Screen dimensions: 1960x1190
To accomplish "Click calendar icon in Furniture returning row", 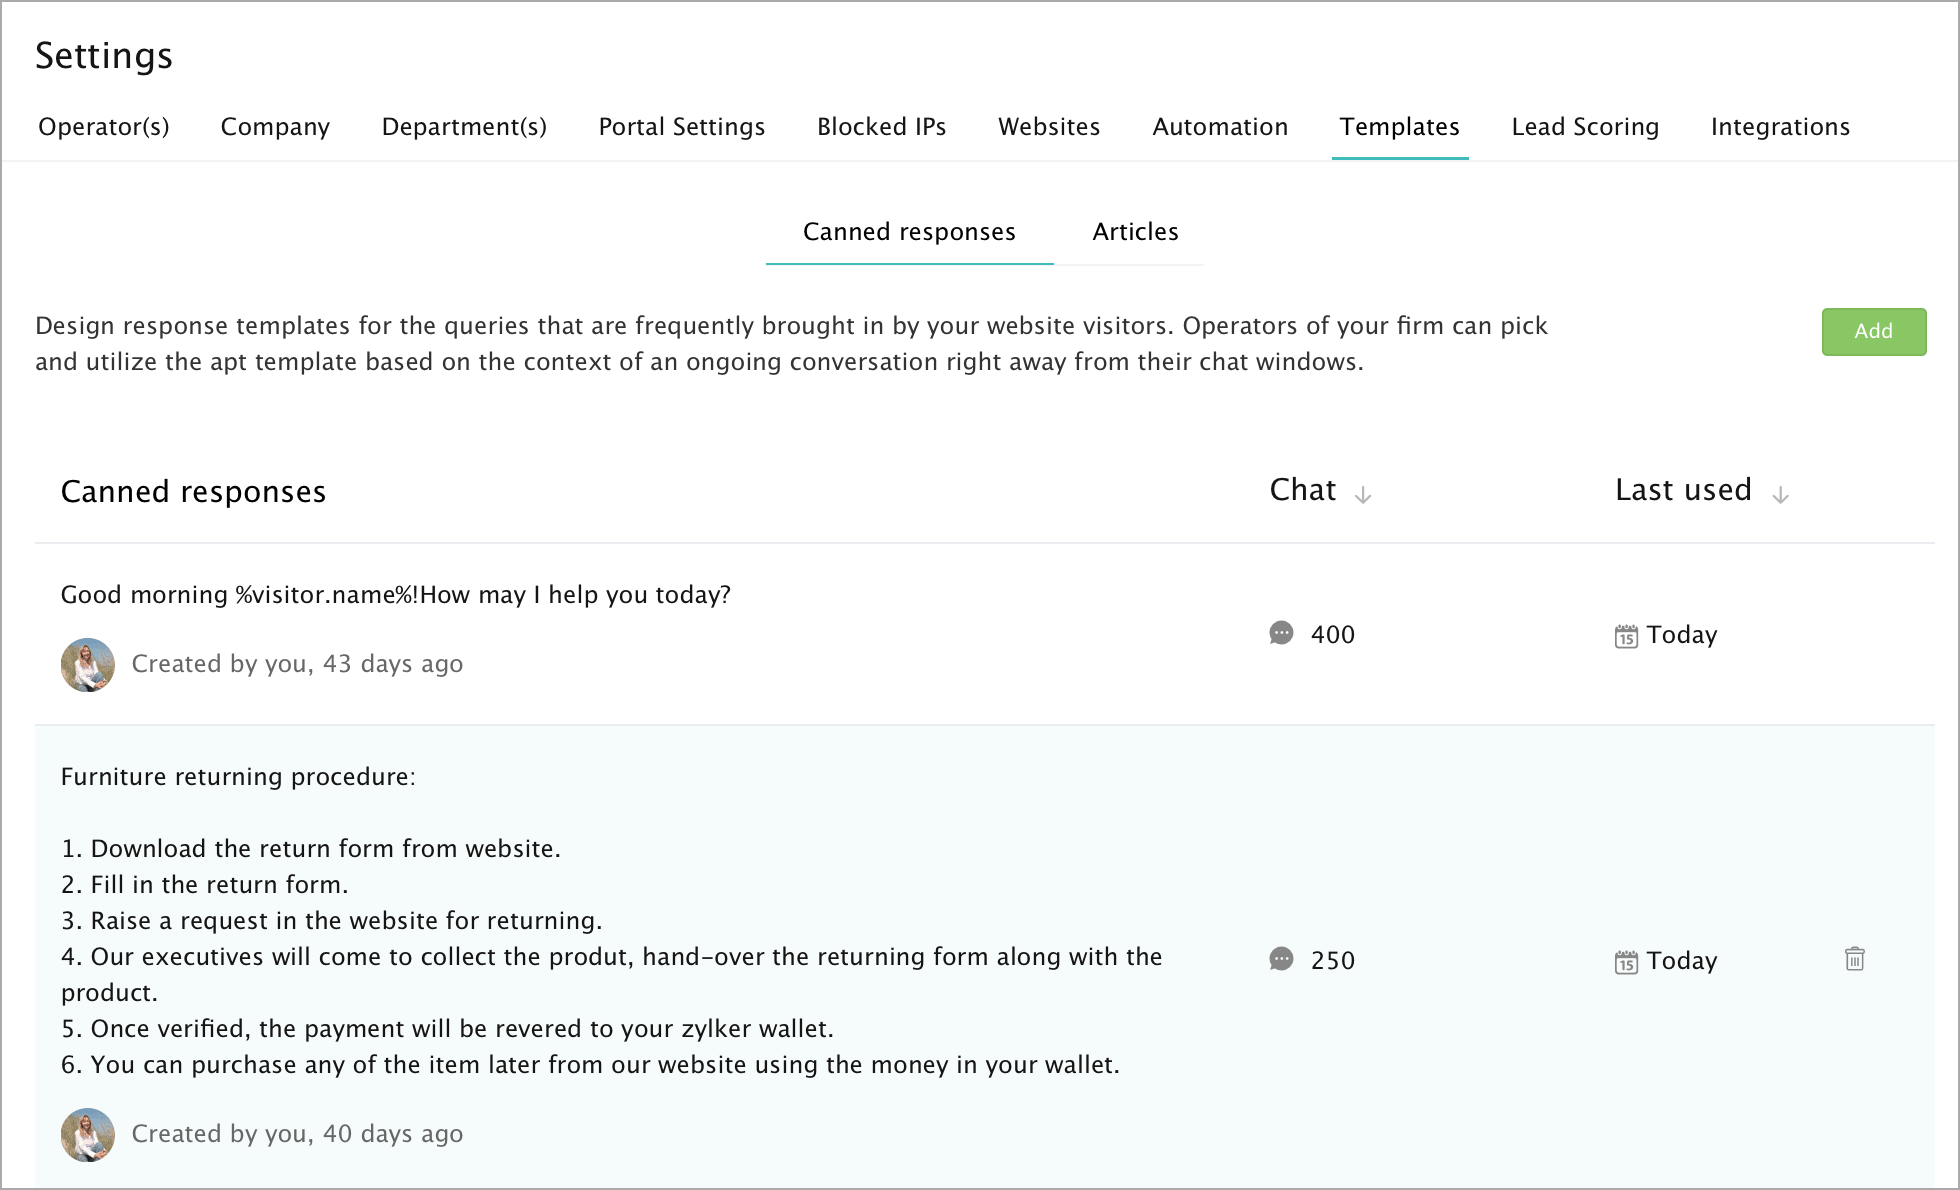I will 1626,962.
